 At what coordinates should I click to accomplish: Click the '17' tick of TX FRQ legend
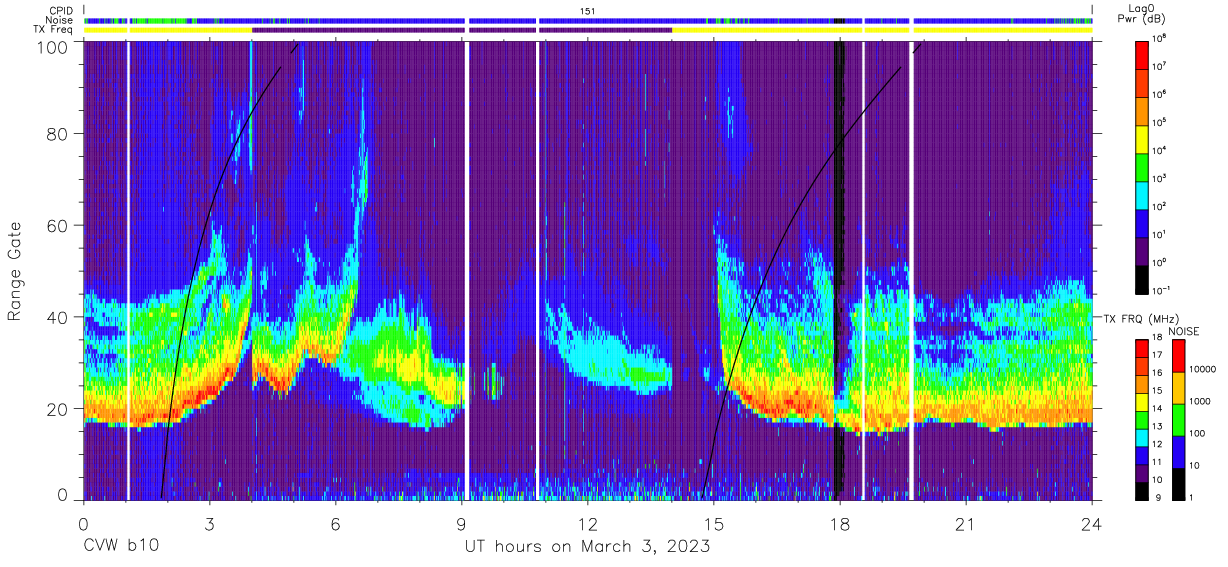[1159, 356]
